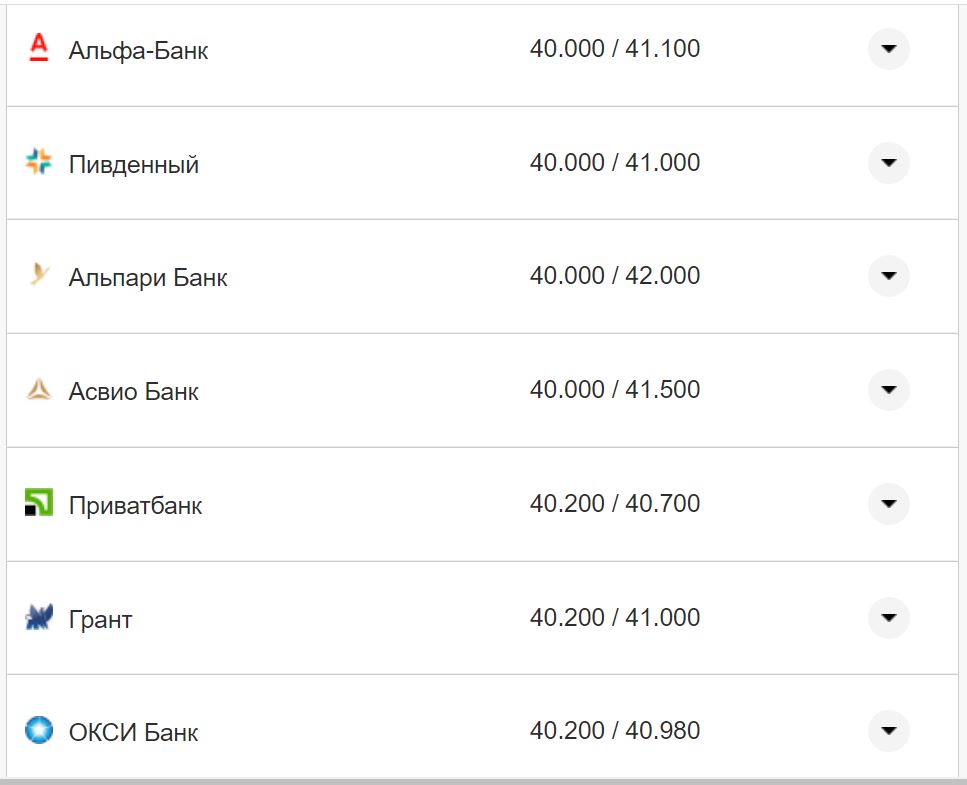Screen dimensions: 967x785
Task: Open the ОКСИ Банк dropdown arrow
Action: [x=888, y=731]
